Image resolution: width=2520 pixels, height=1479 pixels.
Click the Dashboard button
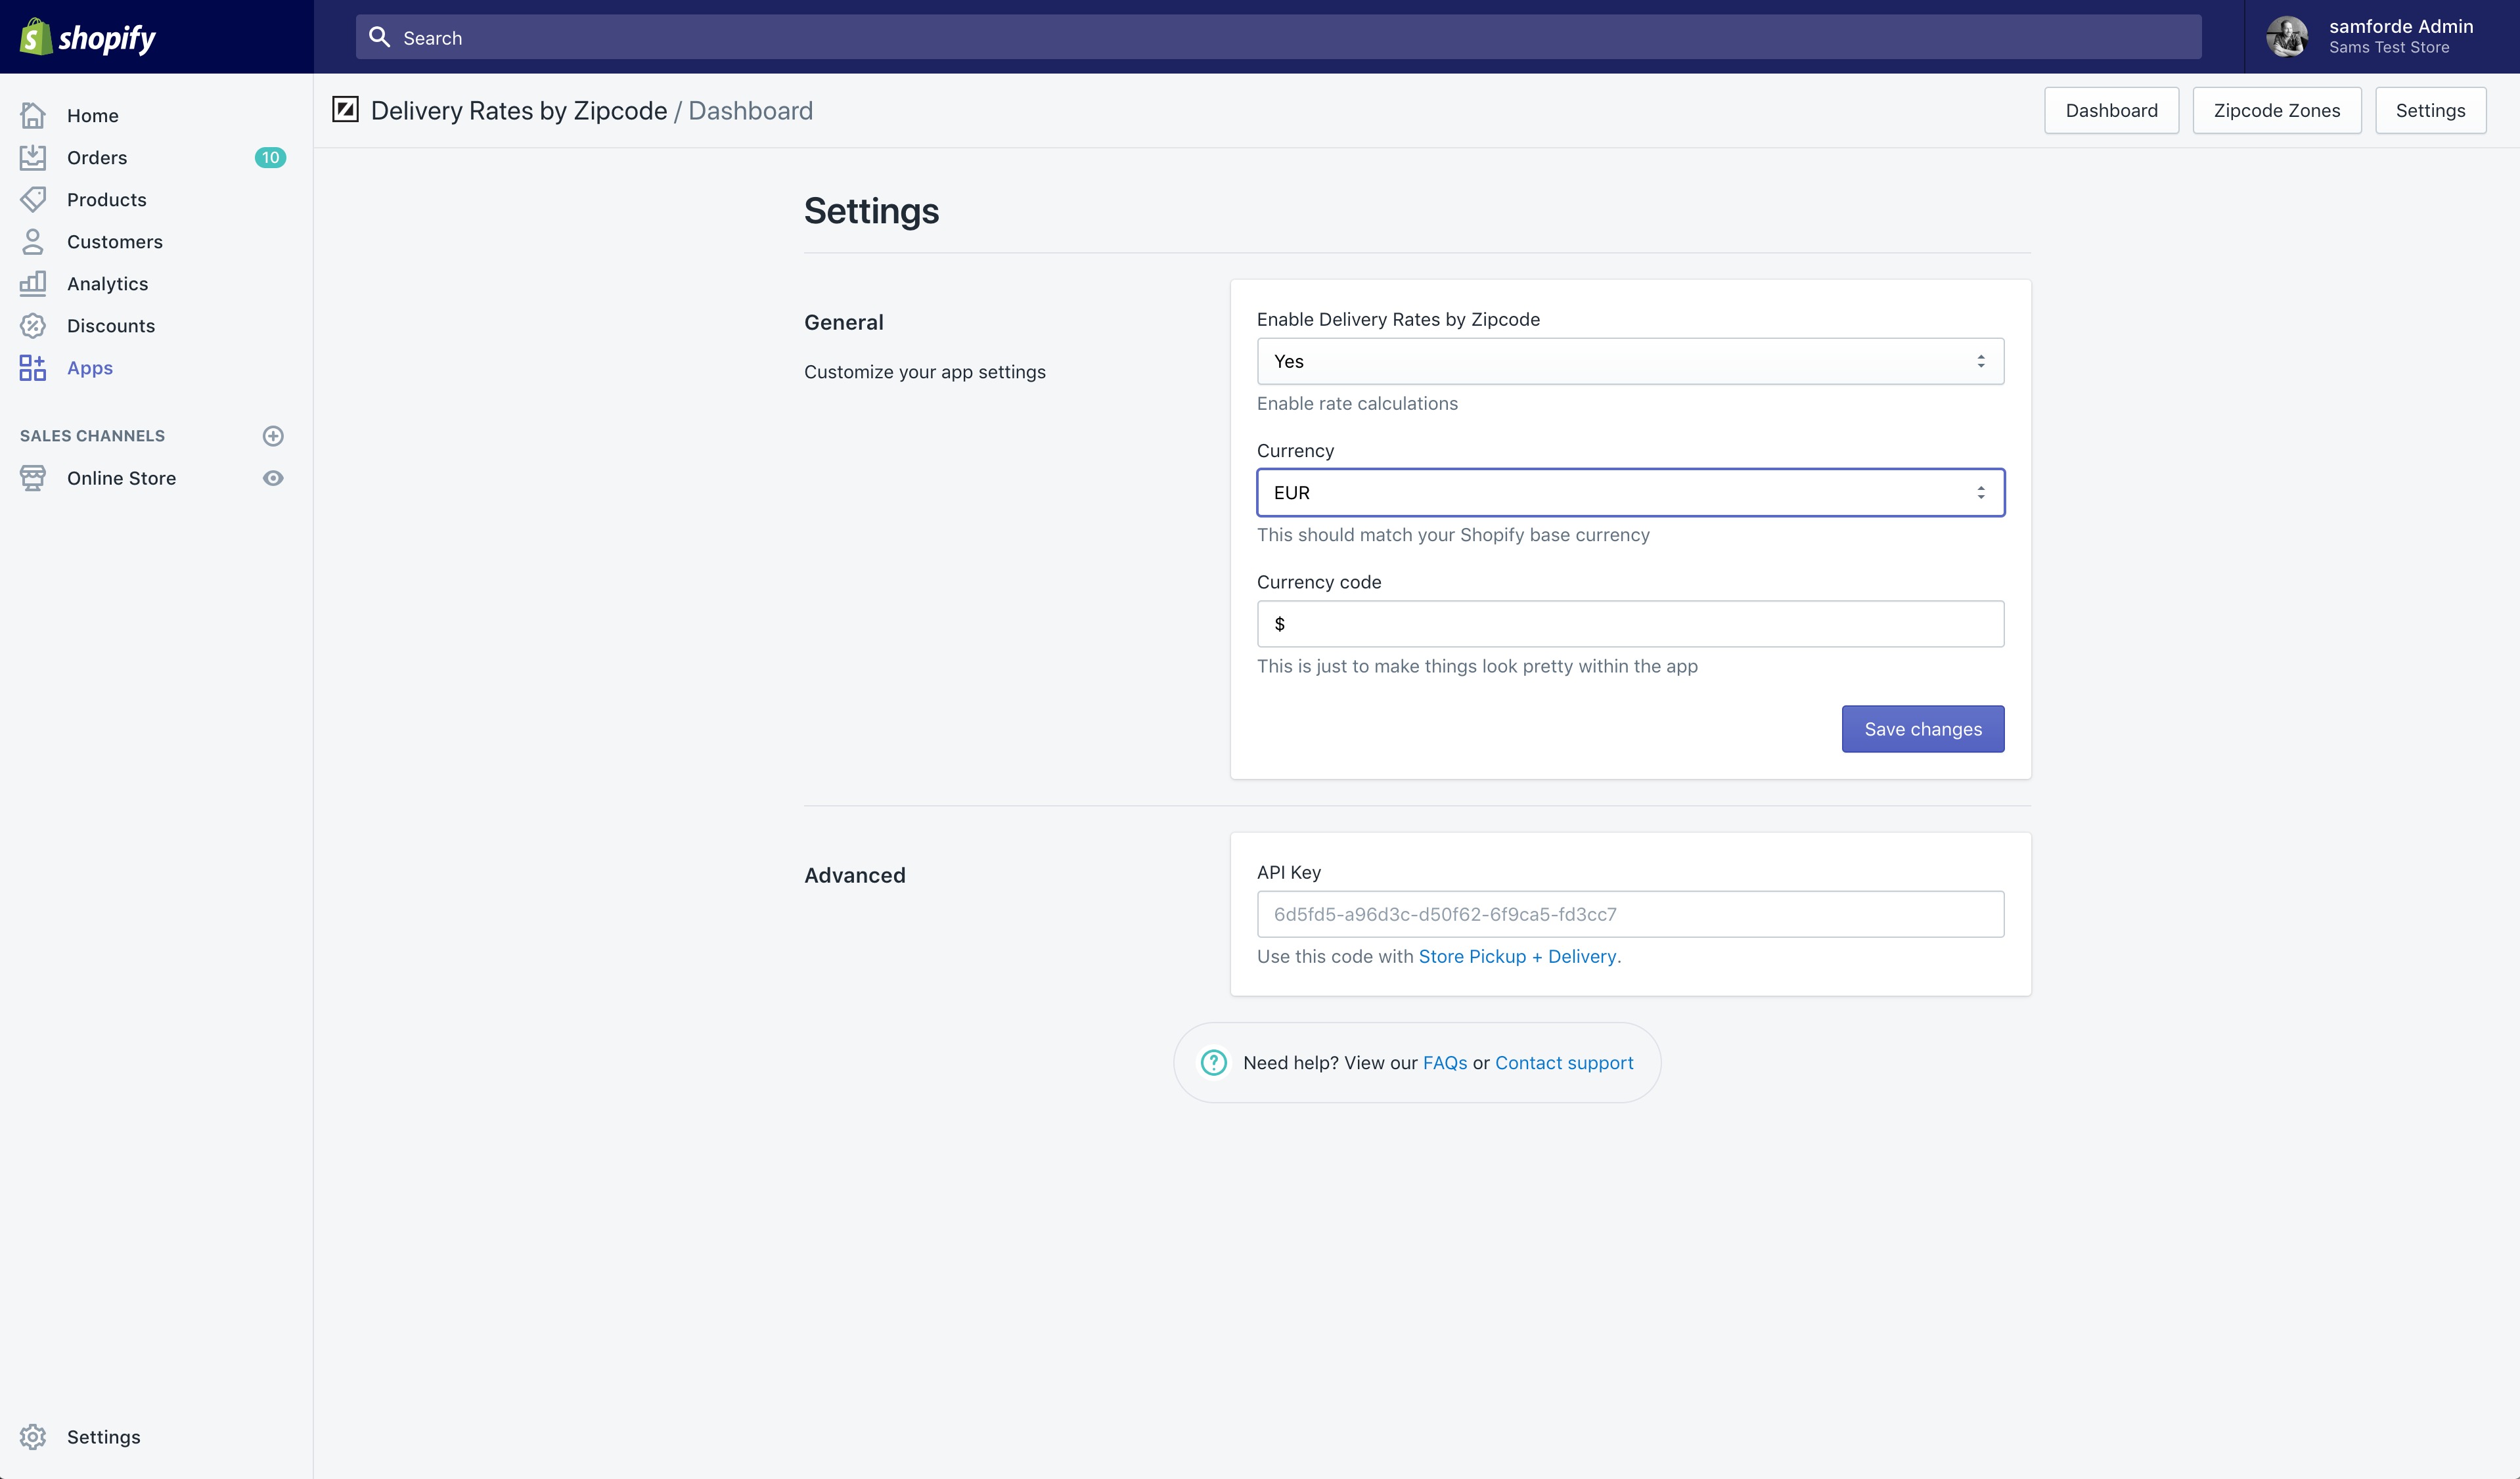click(2111, 110)
